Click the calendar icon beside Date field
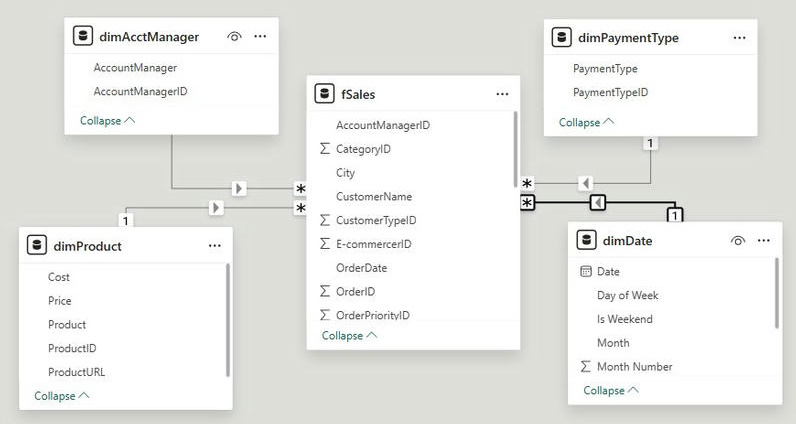 point(586,272)
